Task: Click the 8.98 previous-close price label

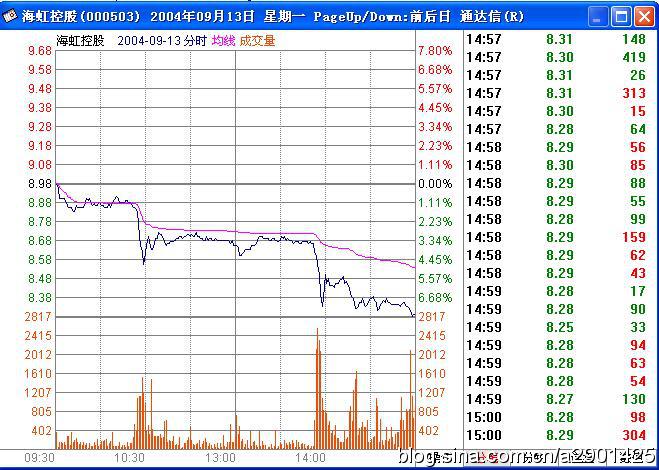Action: [40, 184]
